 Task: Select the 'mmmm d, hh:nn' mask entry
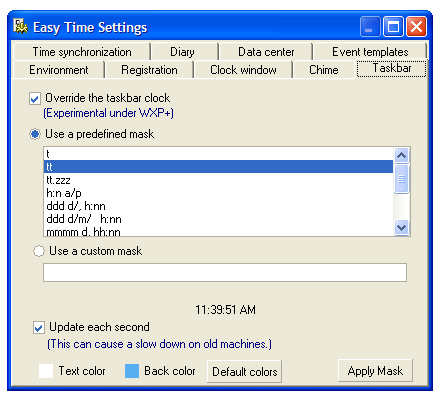tap(218, 231)
